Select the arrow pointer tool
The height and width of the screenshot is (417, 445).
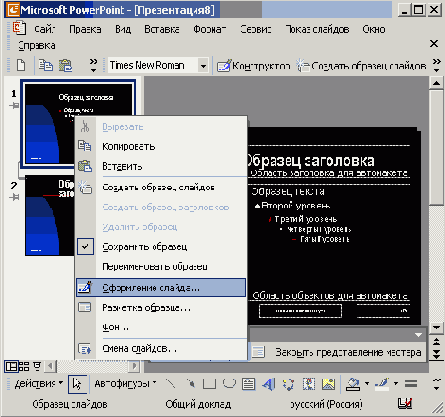[78, 384]
